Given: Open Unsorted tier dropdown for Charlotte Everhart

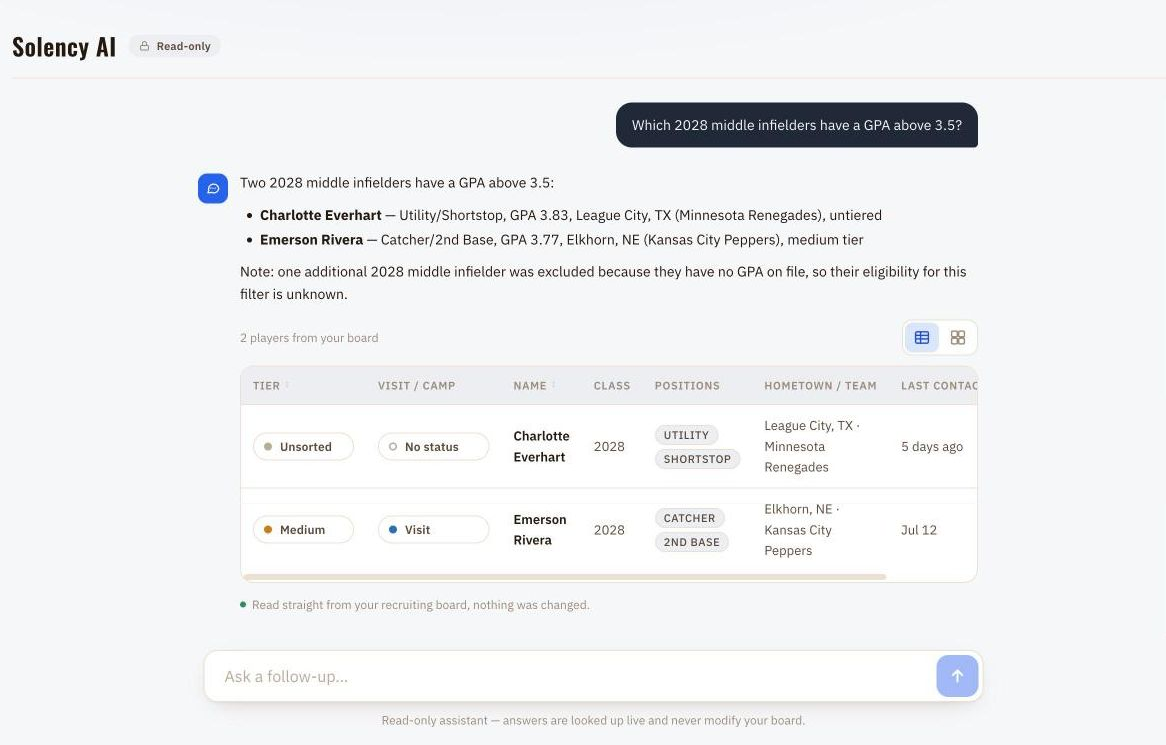Looking at the screenshot, I should coord(303,447).
